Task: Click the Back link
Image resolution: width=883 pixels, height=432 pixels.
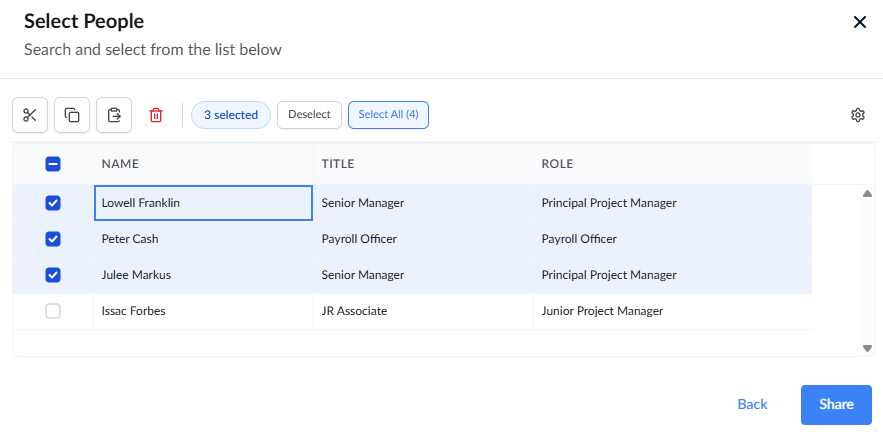Action: click(x=752, y=404)
